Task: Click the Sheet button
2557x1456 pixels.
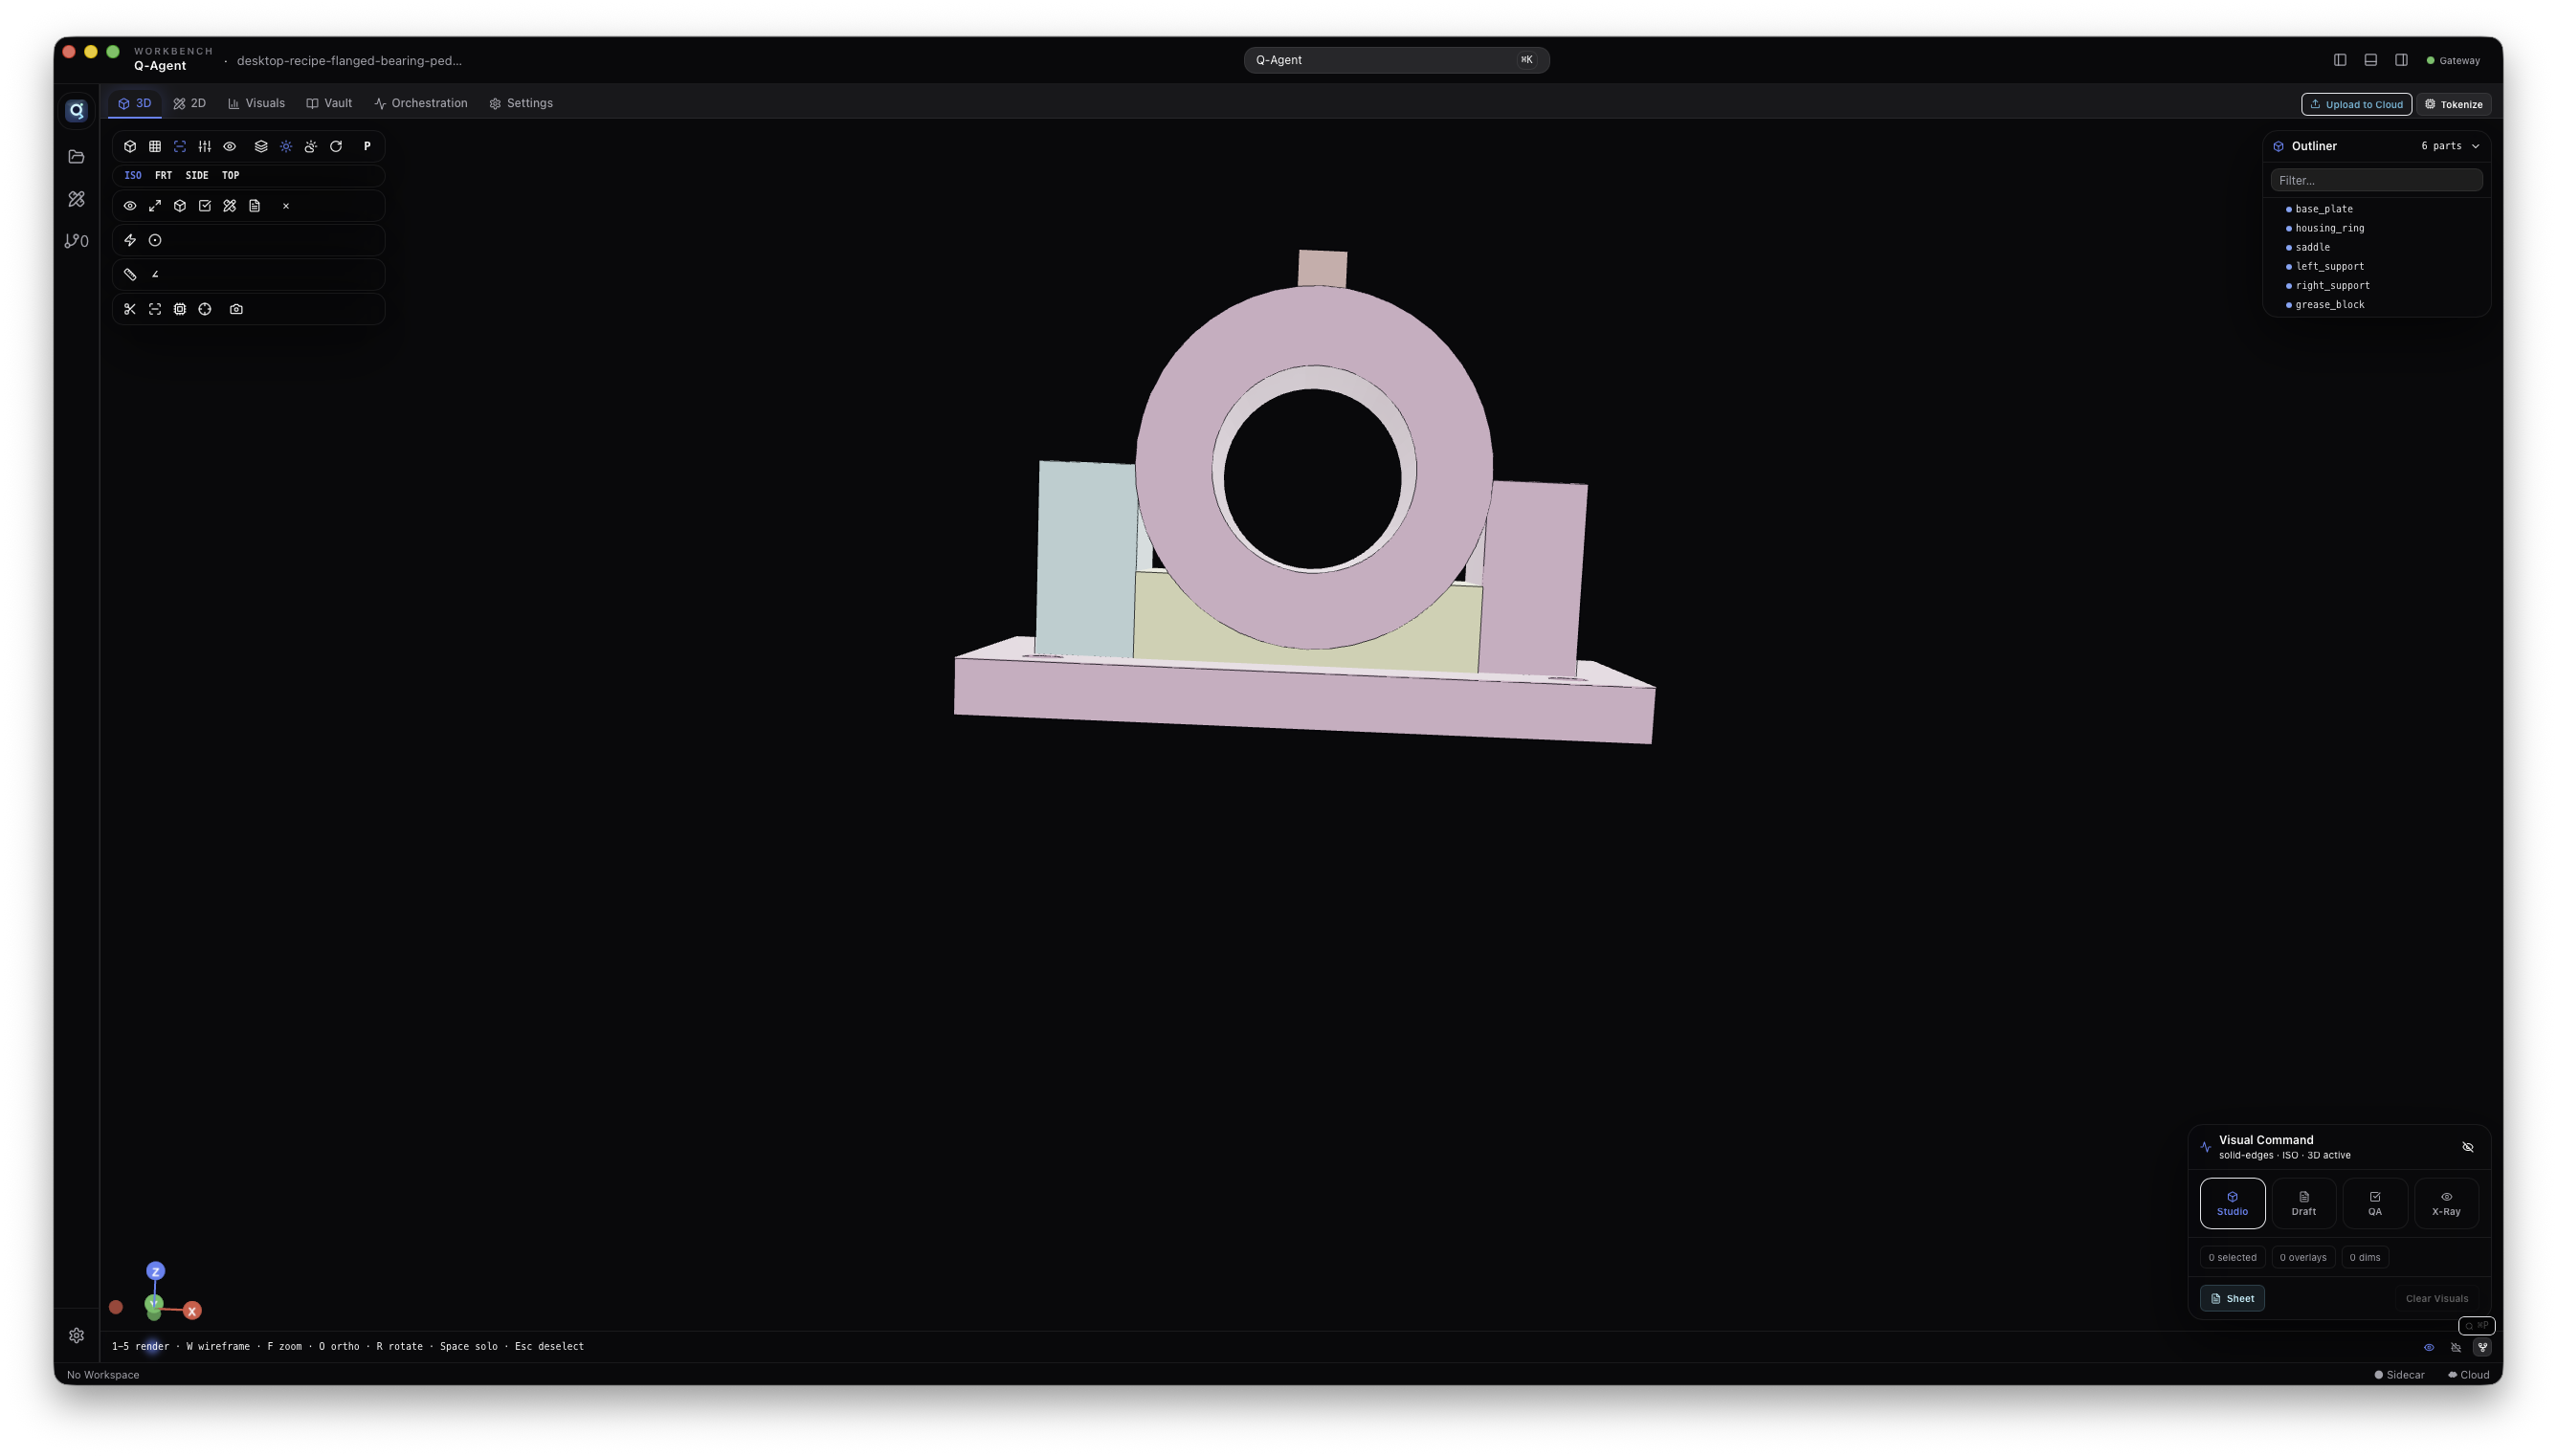Action: pyautogui.click(x=2231, y=1298)
